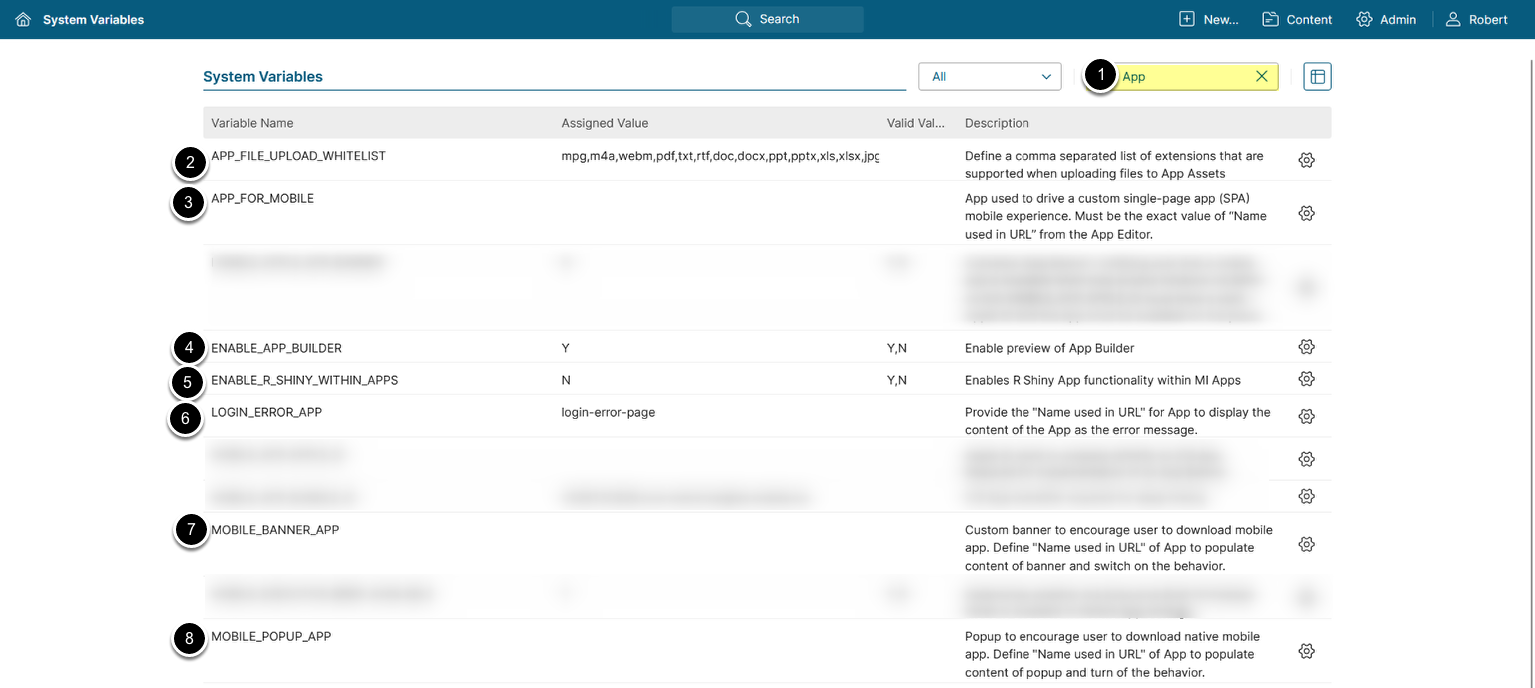
Task: Open the Content menu
Action: click(1297, 19)
